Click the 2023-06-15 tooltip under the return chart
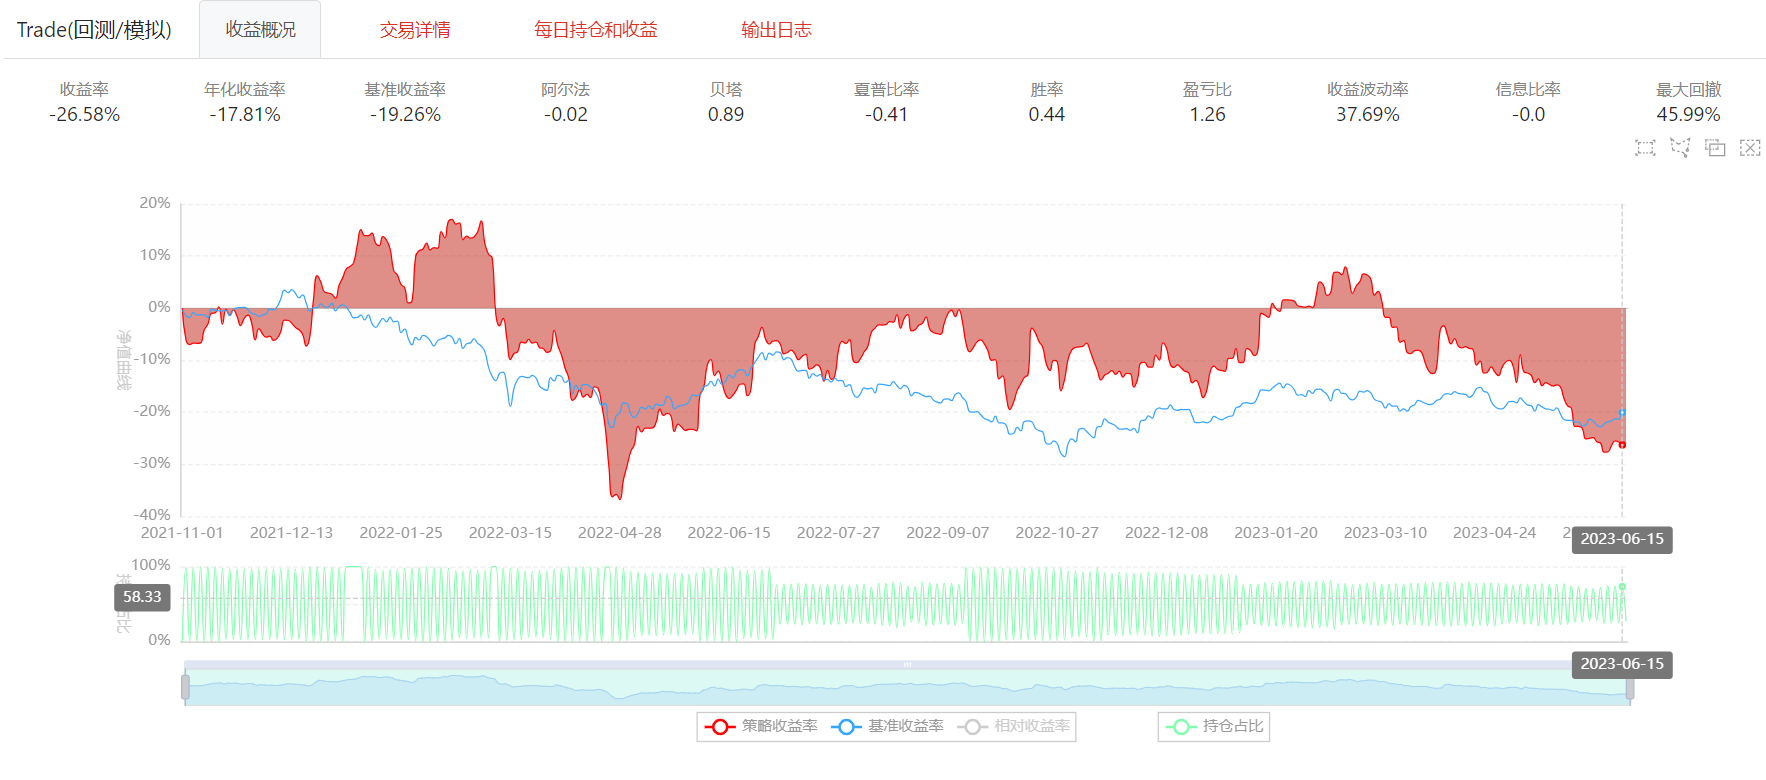This screenshot has height=780, width=1766. tap(1622, 539)
